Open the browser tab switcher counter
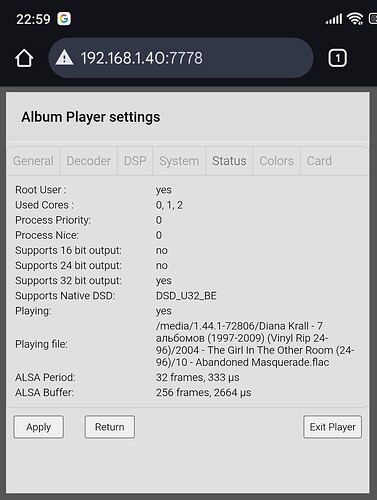This screenshot has width=377, height=500. (337, 58)
